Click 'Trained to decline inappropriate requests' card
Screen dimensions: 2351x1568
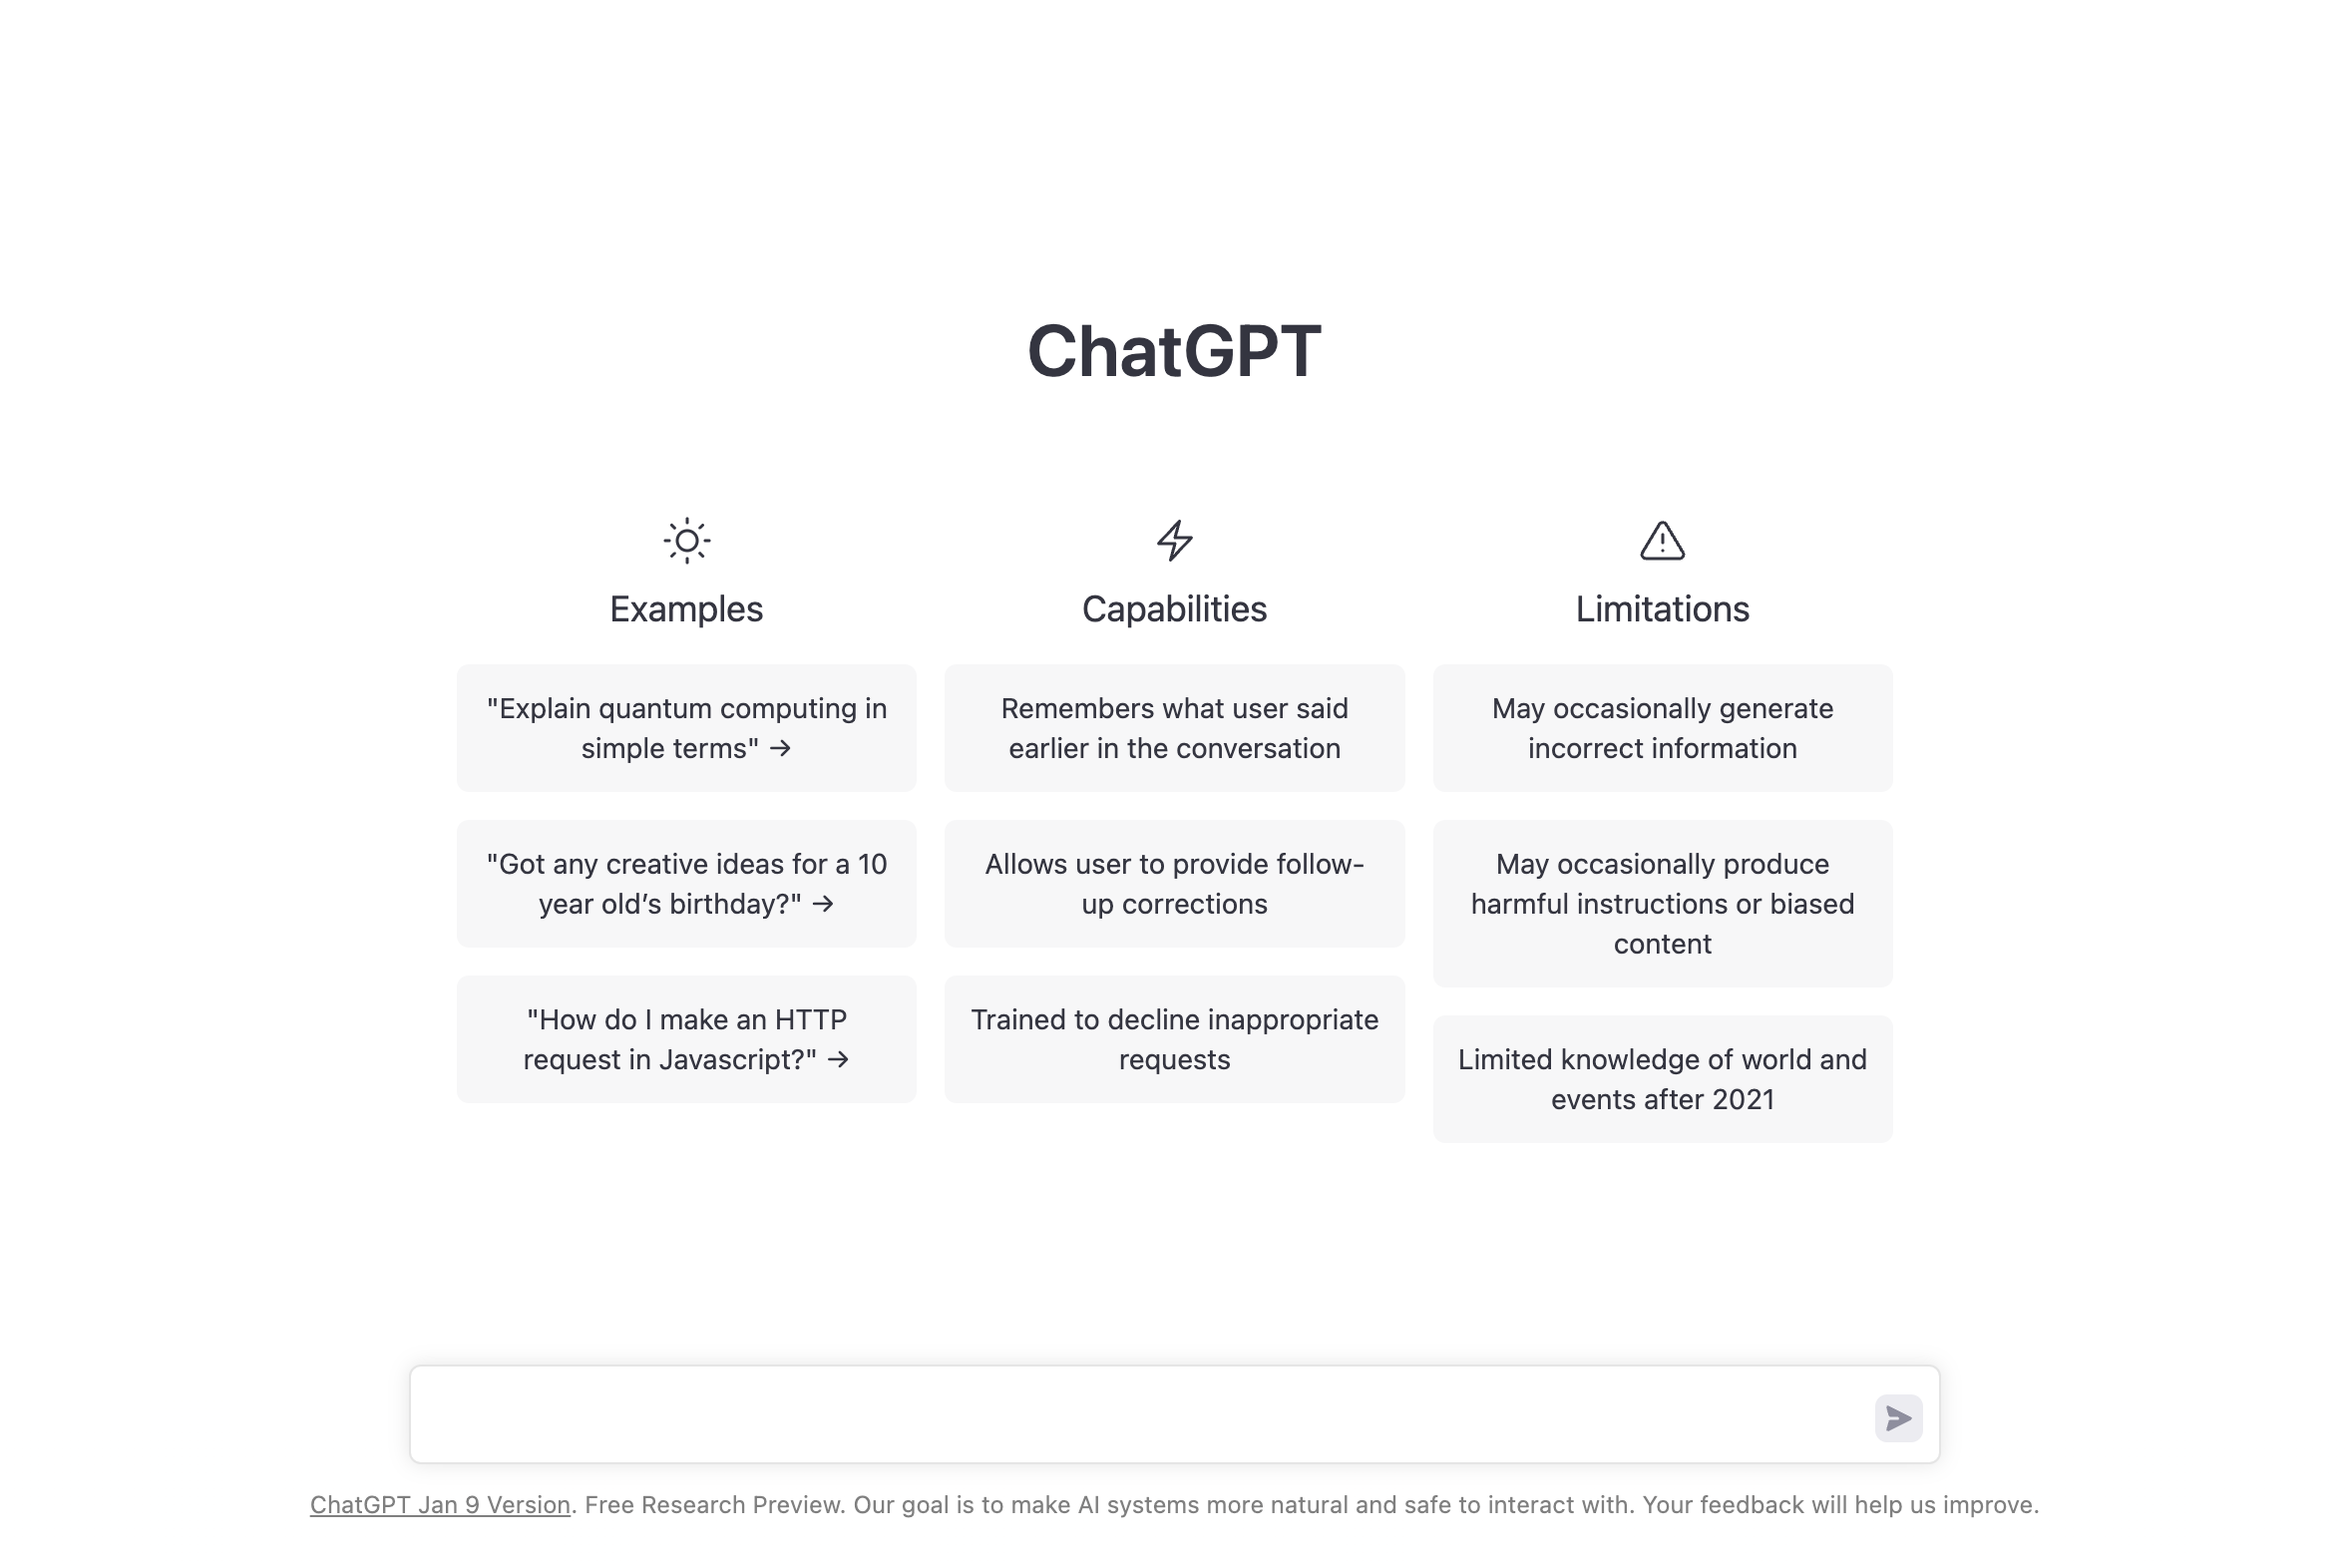pyautogui.click(x=1174, y=1037)
